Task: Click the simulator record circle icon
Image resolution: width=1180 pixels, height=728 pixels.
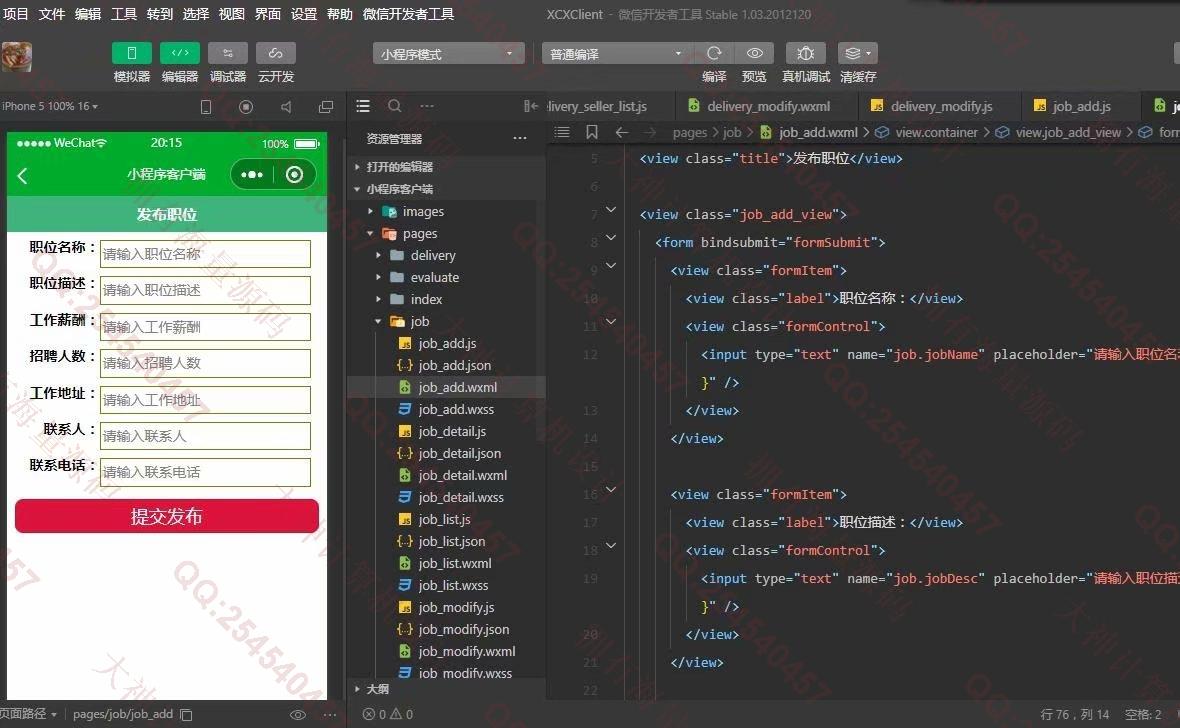Action: tap(245, 107)
